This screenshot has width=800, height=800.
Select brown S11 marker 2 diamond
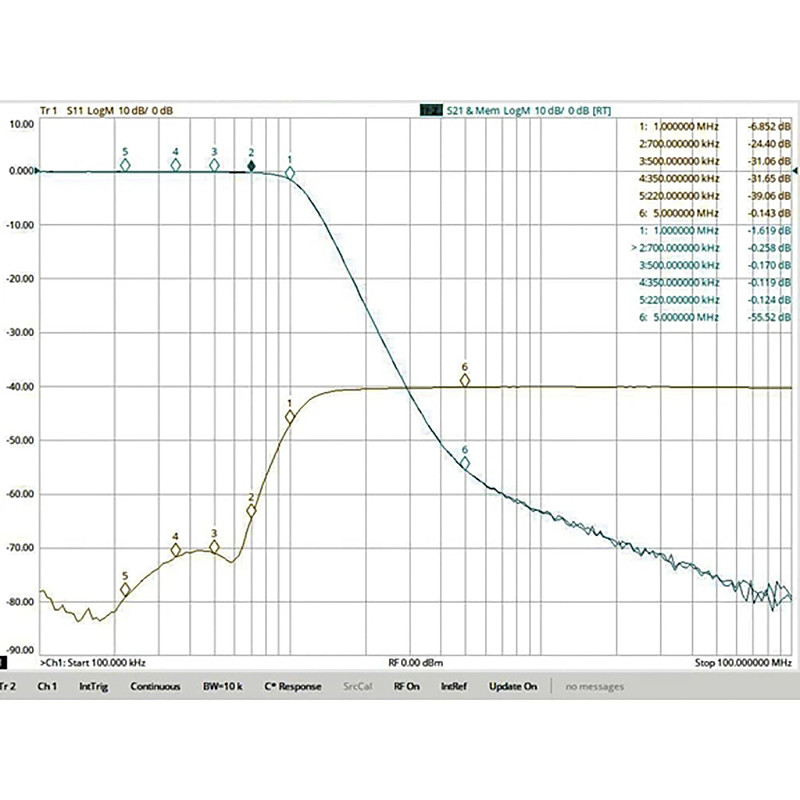click(x=251, y=510)
